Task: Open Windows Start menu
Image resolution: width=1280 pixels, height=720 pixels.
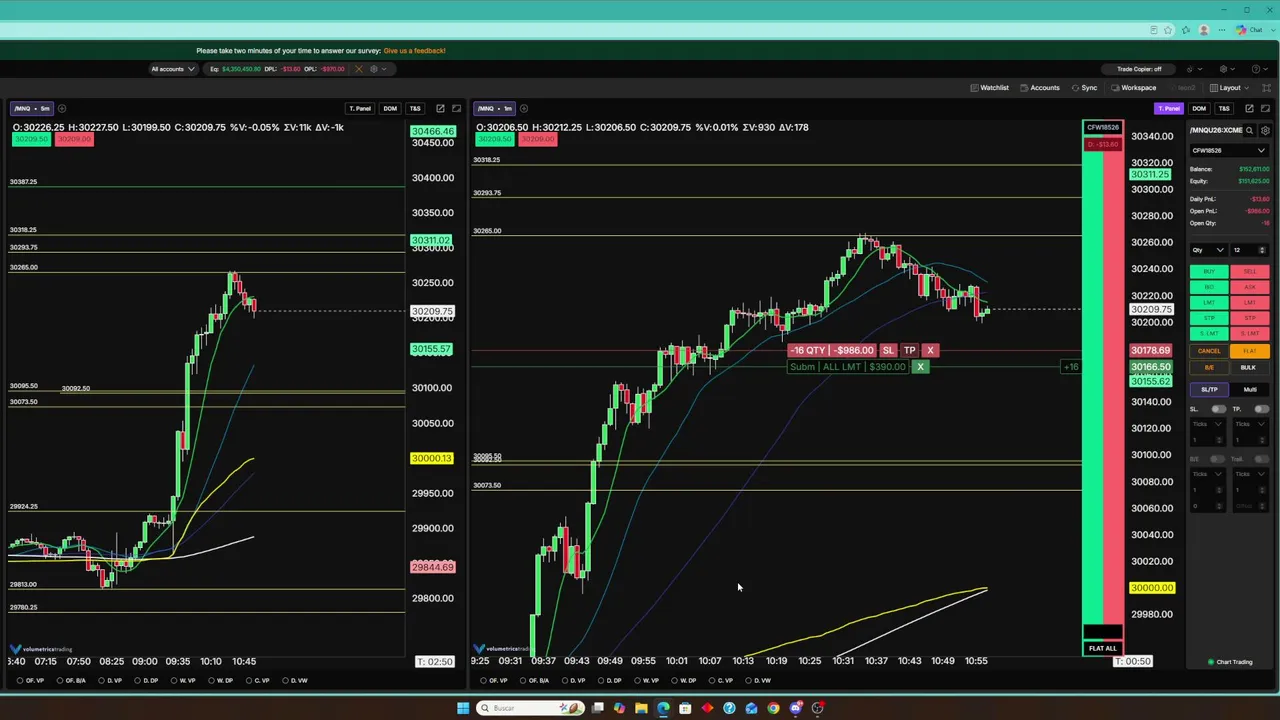Action: coord(463,708)
